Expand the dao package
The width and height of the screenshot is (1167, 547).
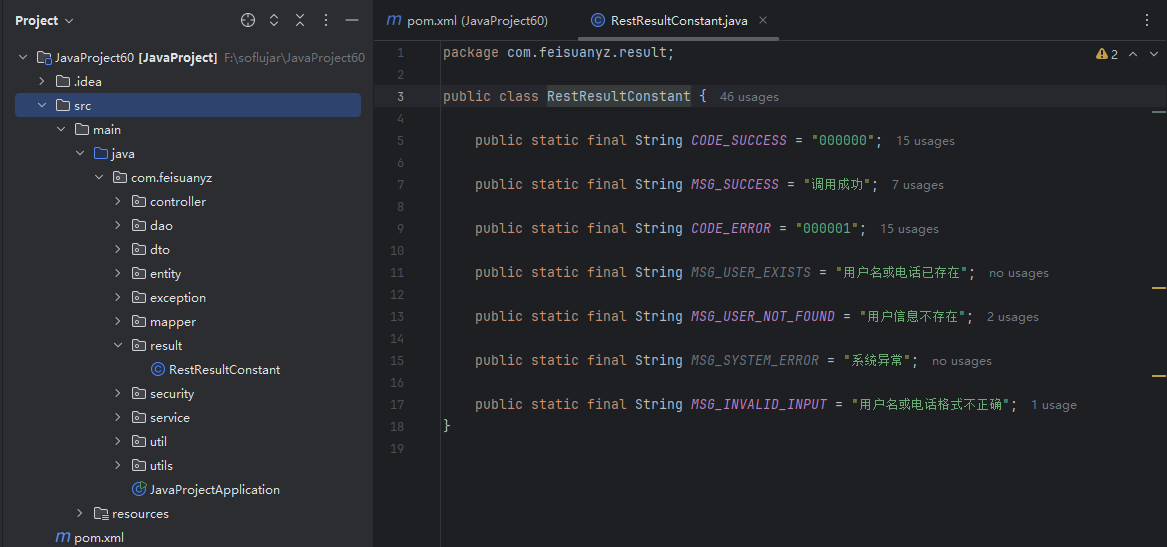pos(118,225)
